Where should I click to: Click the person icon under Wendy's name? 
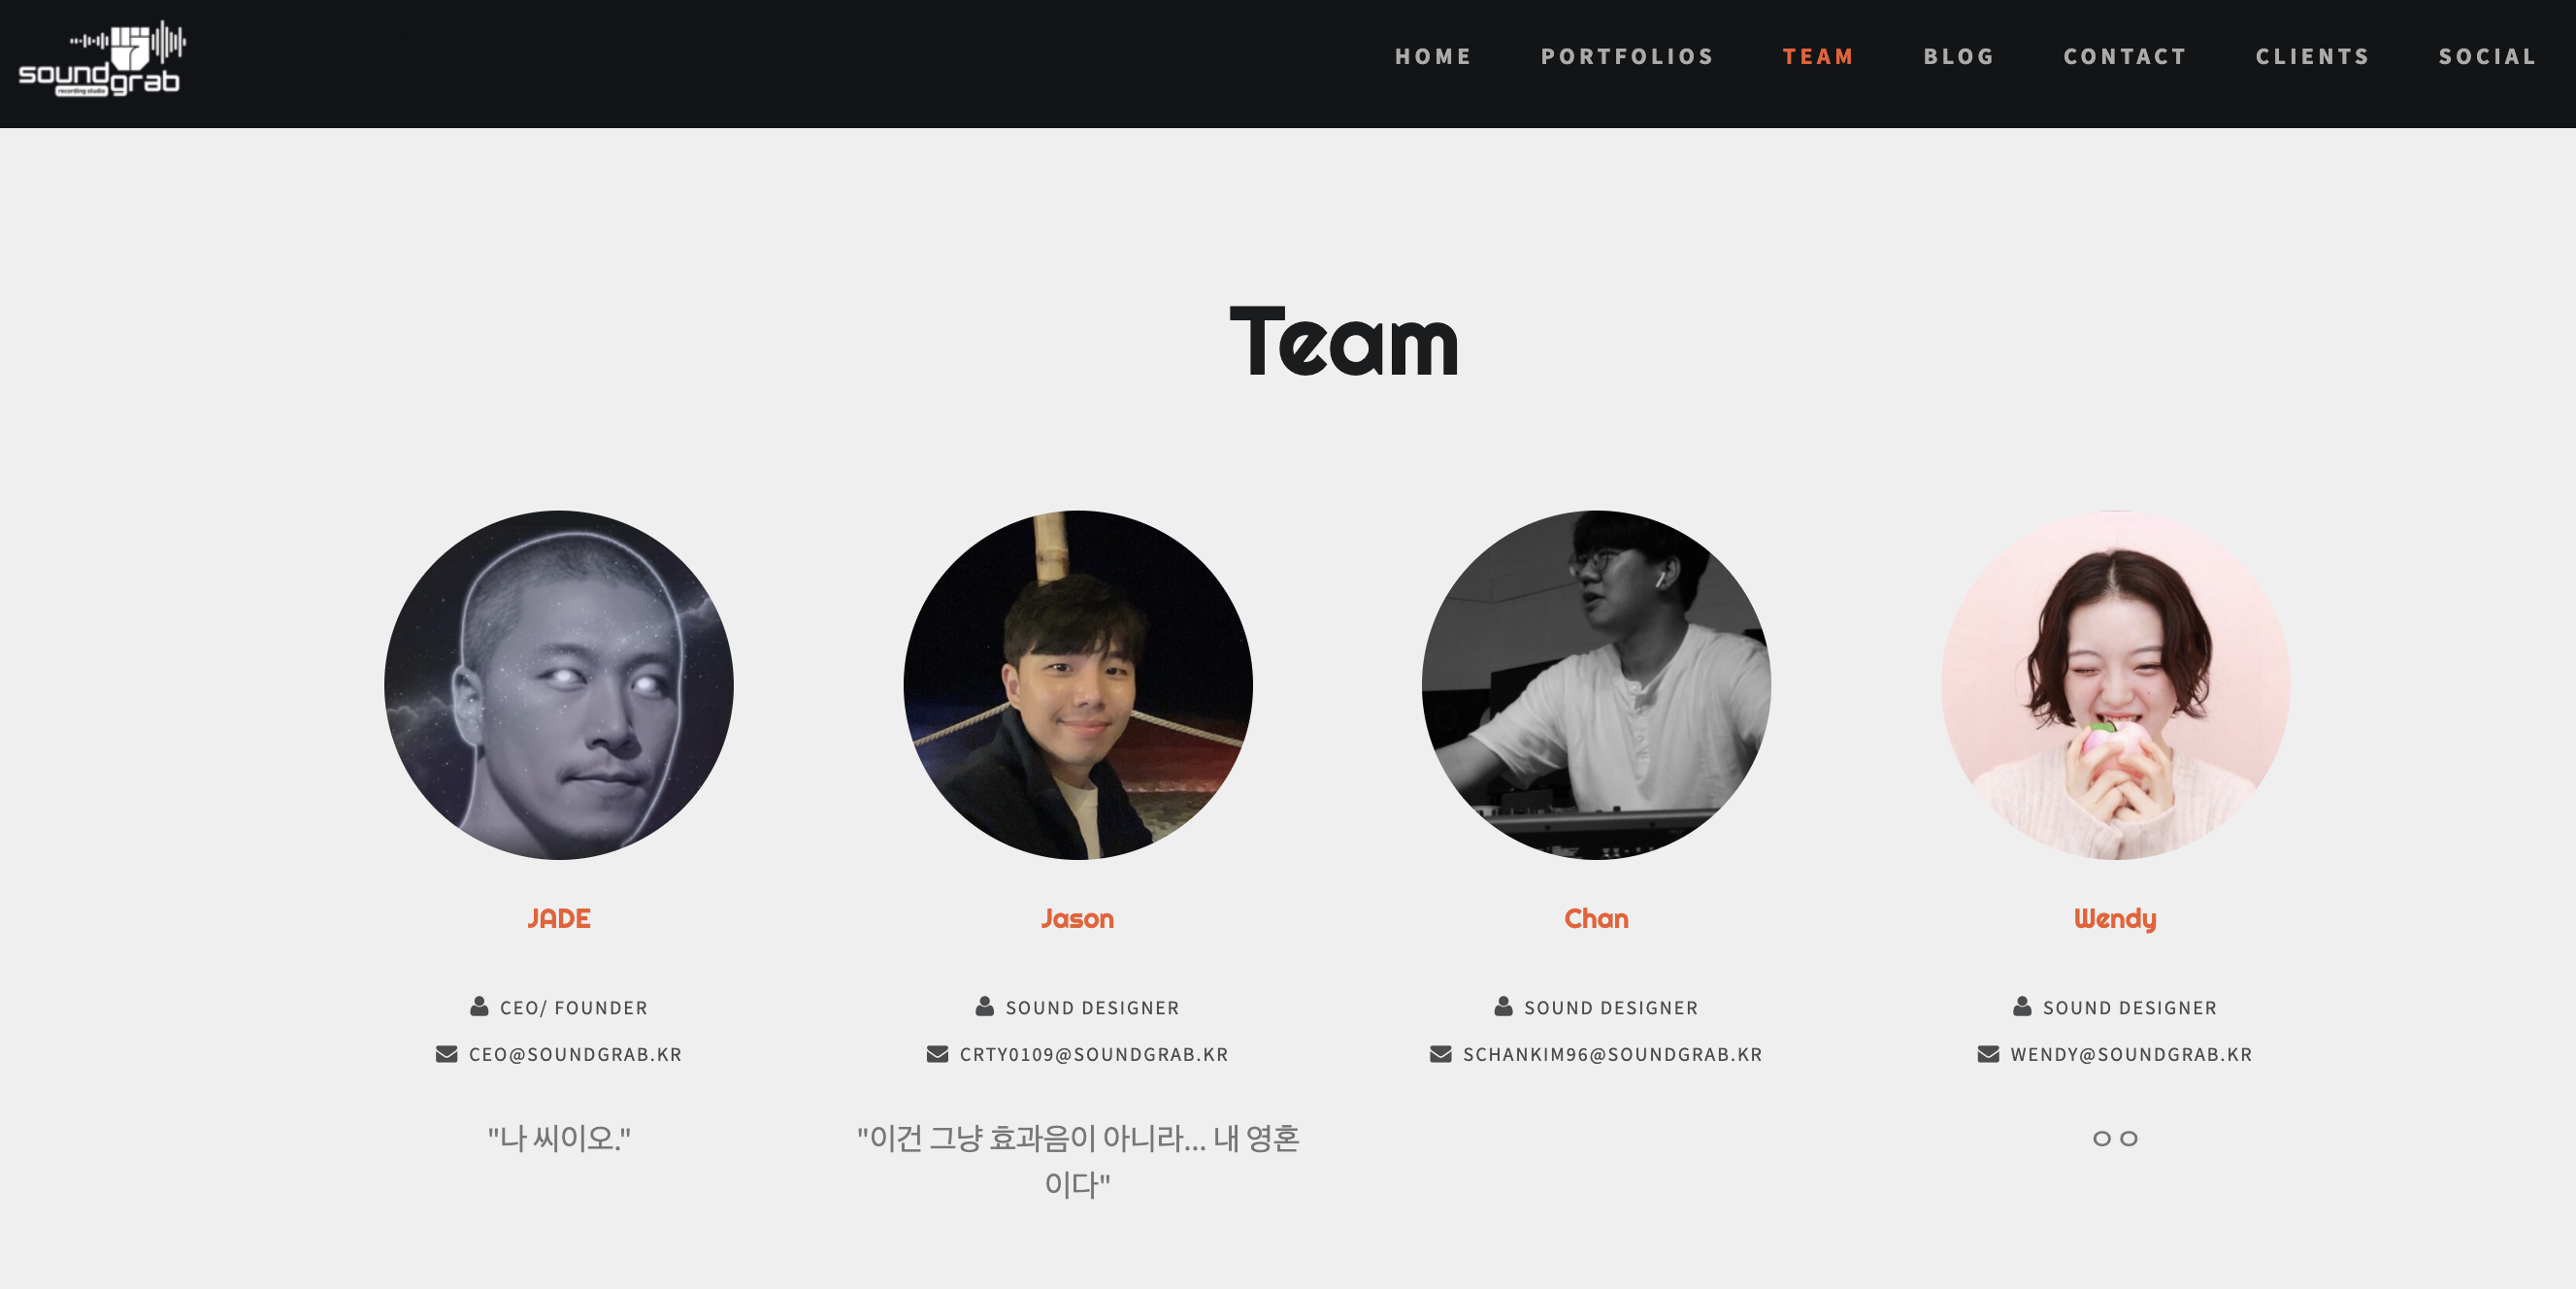tap(2022, 1006)
